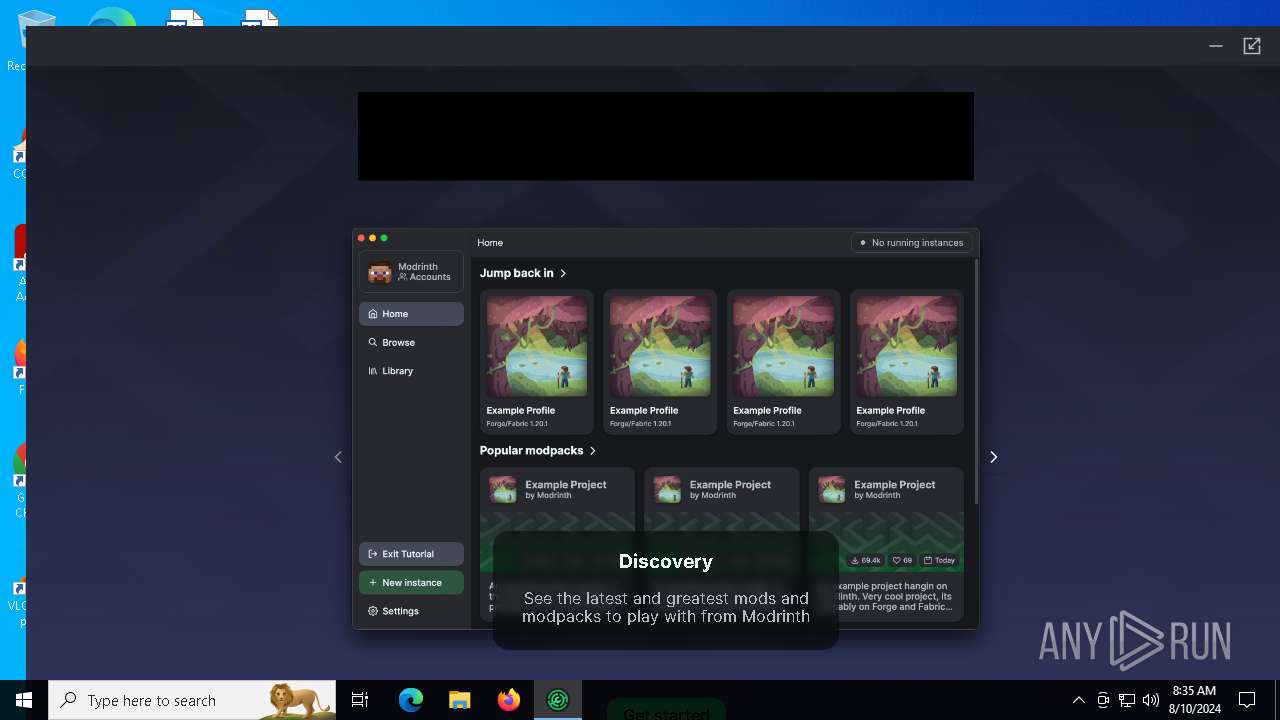This screenshot has height=720, width=1280.
Task: Expand the Popular modpacks chevron
Action: point(593,451)
